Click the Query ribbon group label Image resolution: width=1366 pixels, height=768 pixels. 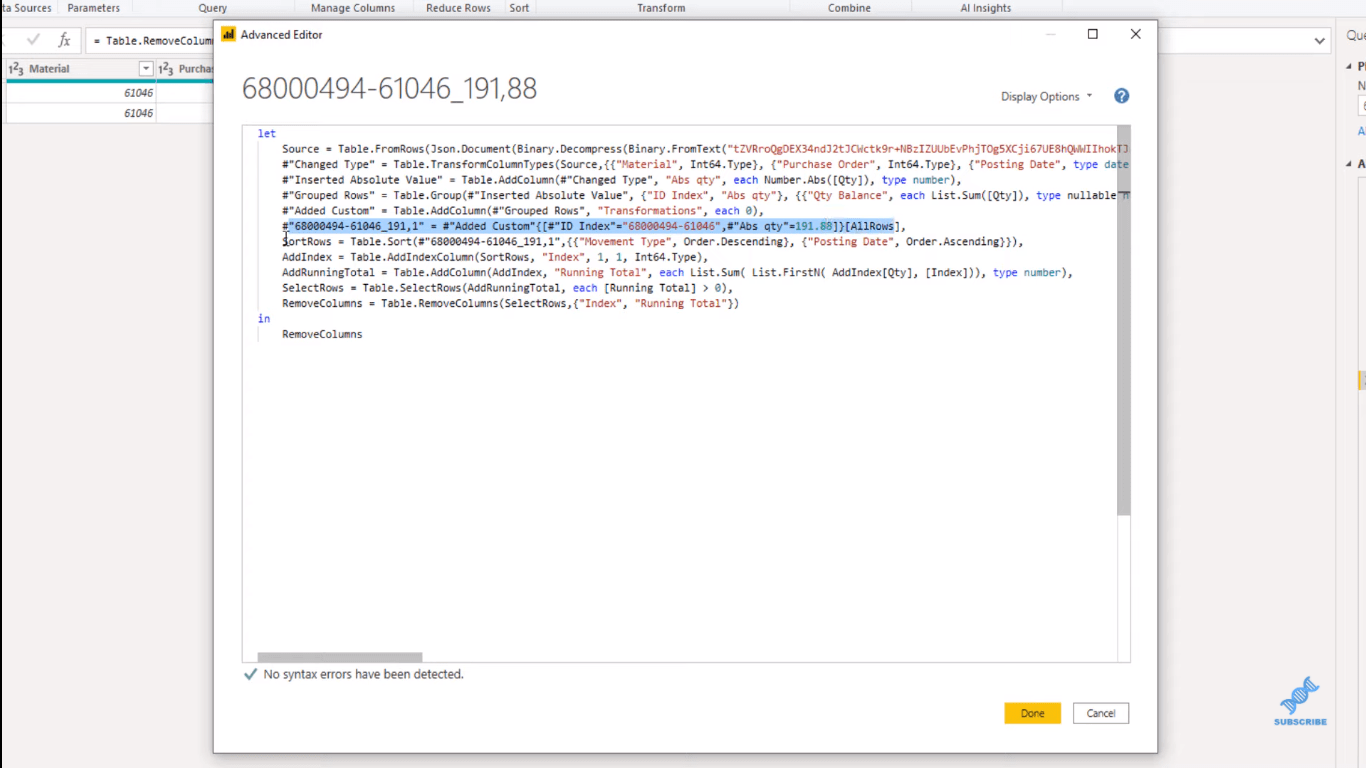point(212,8)
